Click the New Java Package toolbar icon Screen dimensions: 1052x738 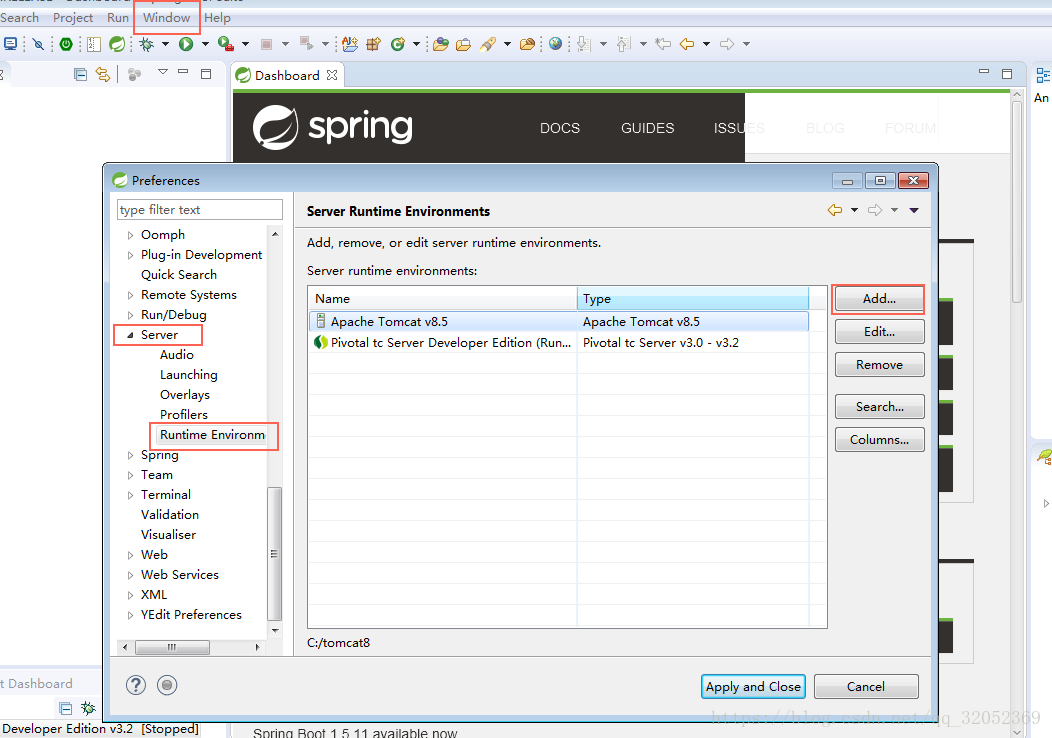[x=373, y=44]
